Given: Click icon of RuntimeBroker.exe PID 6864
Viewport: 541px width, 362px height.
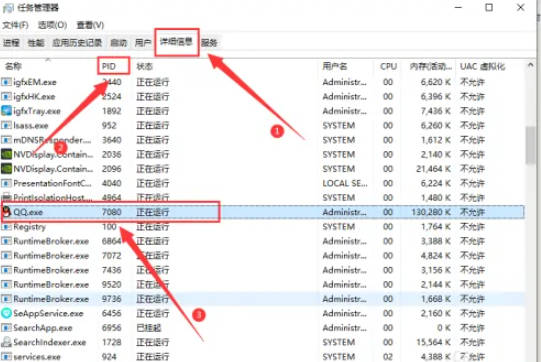Looking at the screenshot, I should point(6,241).
